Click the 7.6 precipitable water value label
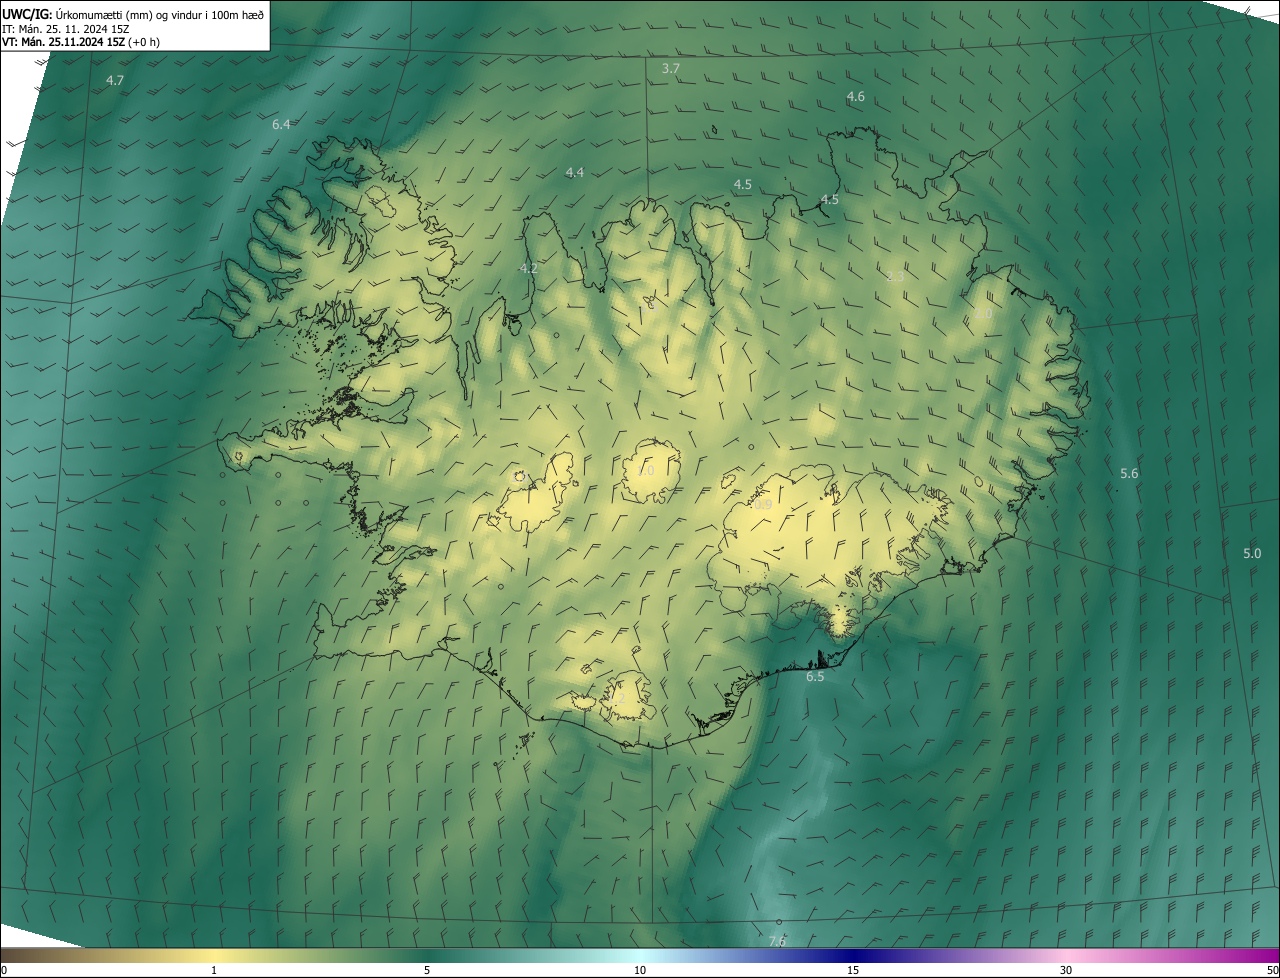The image size is (1280, 978). pos(777,941)
